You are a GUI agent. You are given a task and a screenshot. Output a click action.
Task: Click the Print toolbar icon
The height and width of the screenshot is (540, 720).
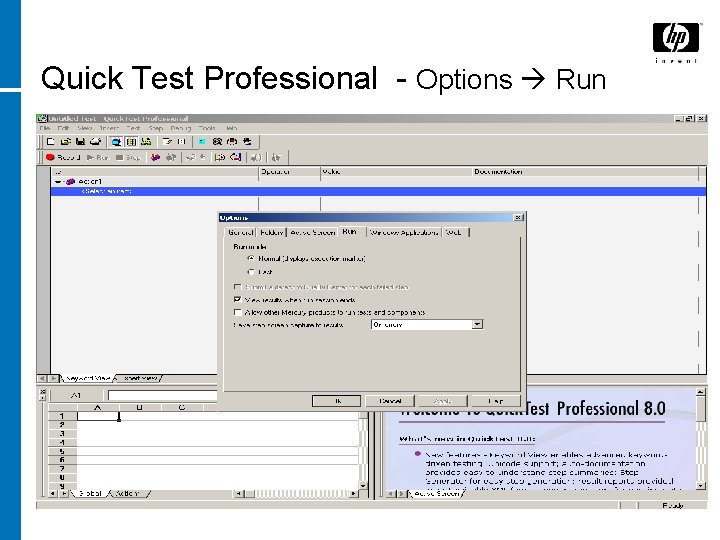pos(95,141)
